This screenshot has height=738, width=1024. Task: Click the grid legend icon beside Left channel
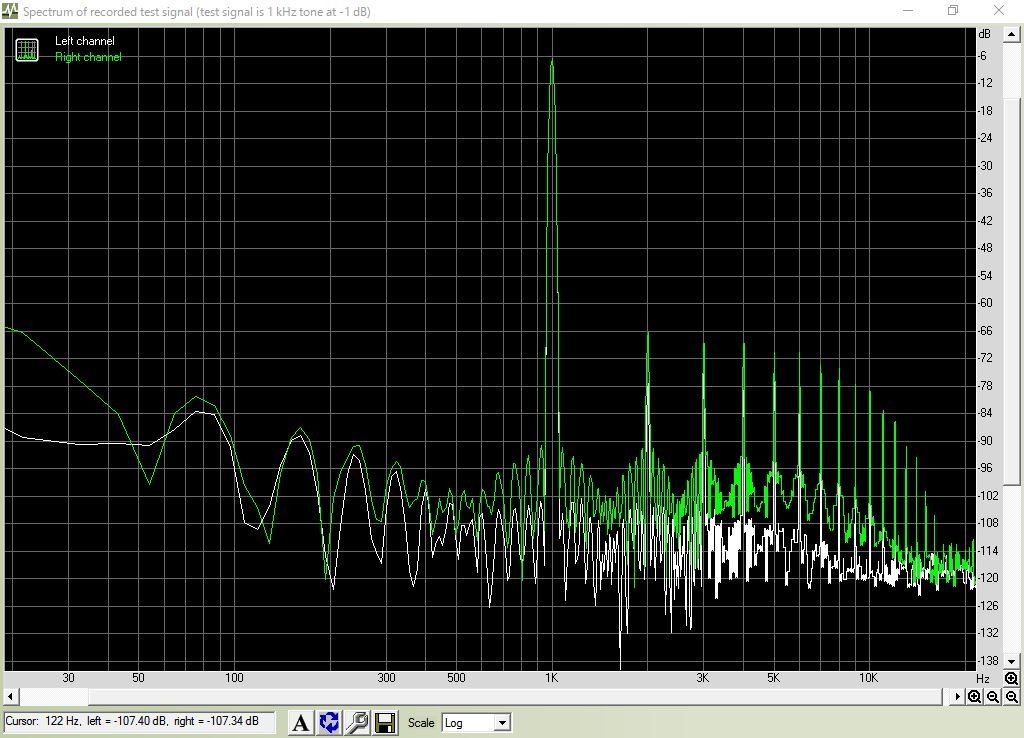27,50
